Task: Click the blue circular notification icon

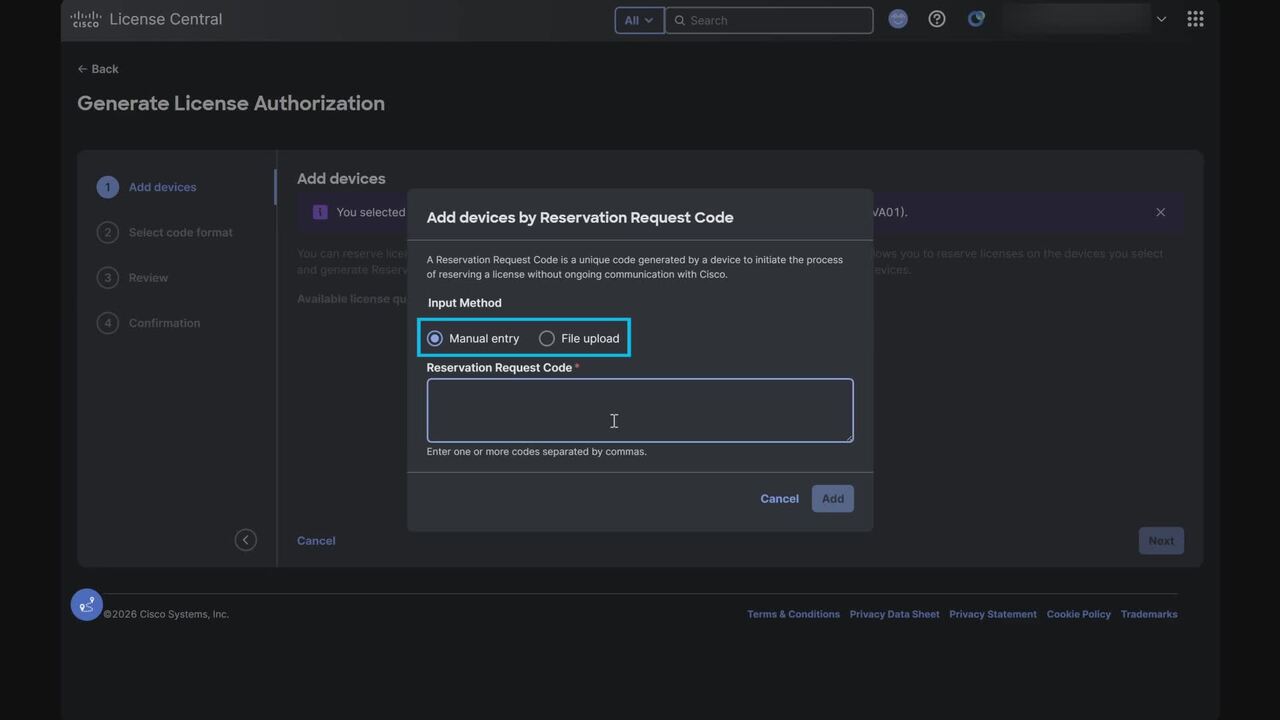Action: tap(976, 19)
